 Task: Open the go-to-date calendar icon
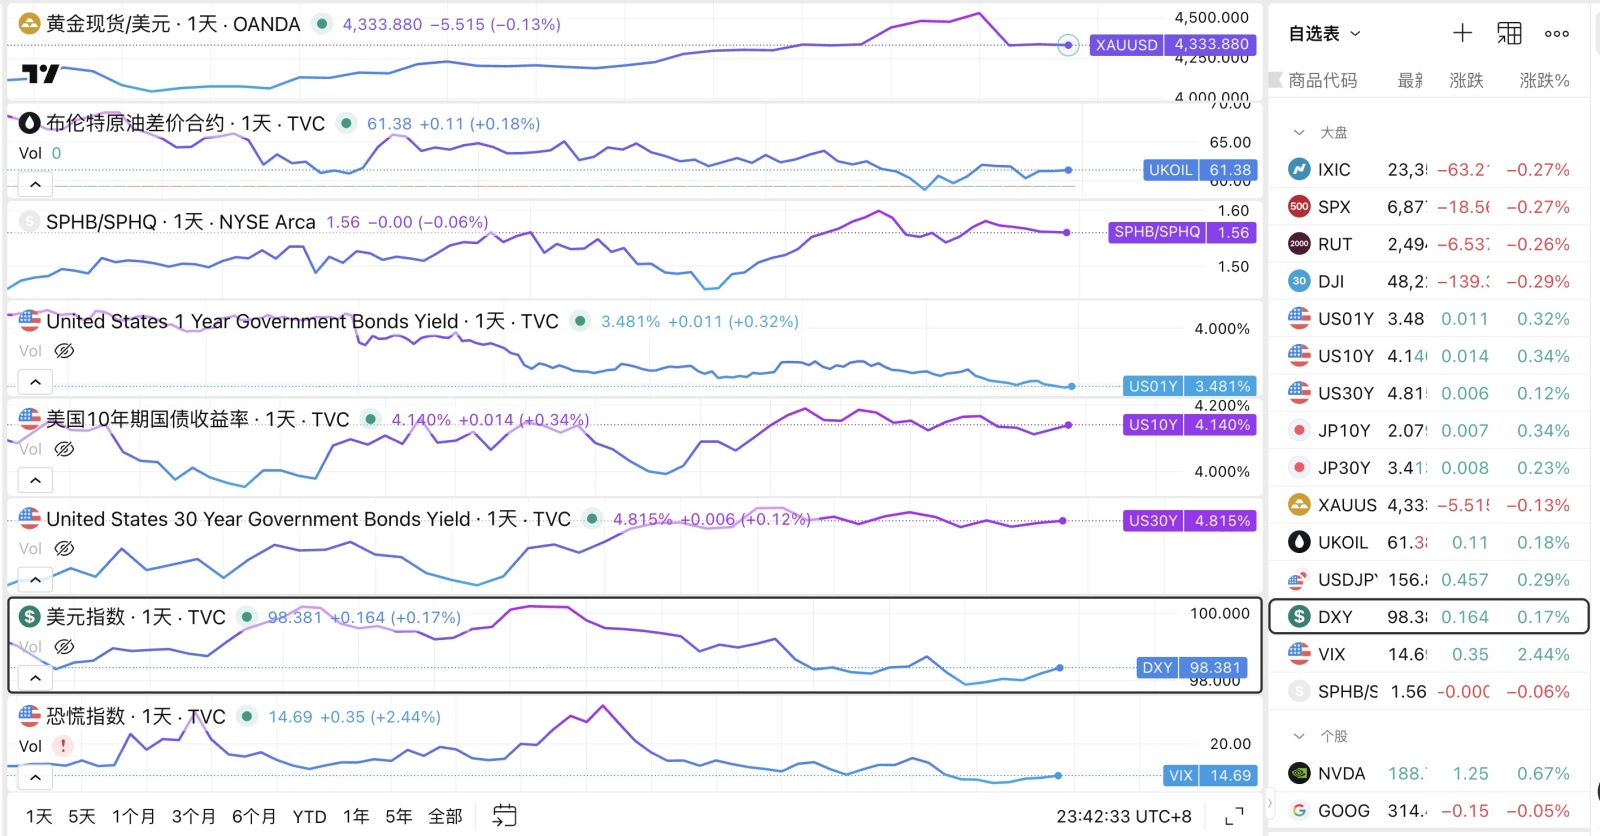(x=505, y=815)
